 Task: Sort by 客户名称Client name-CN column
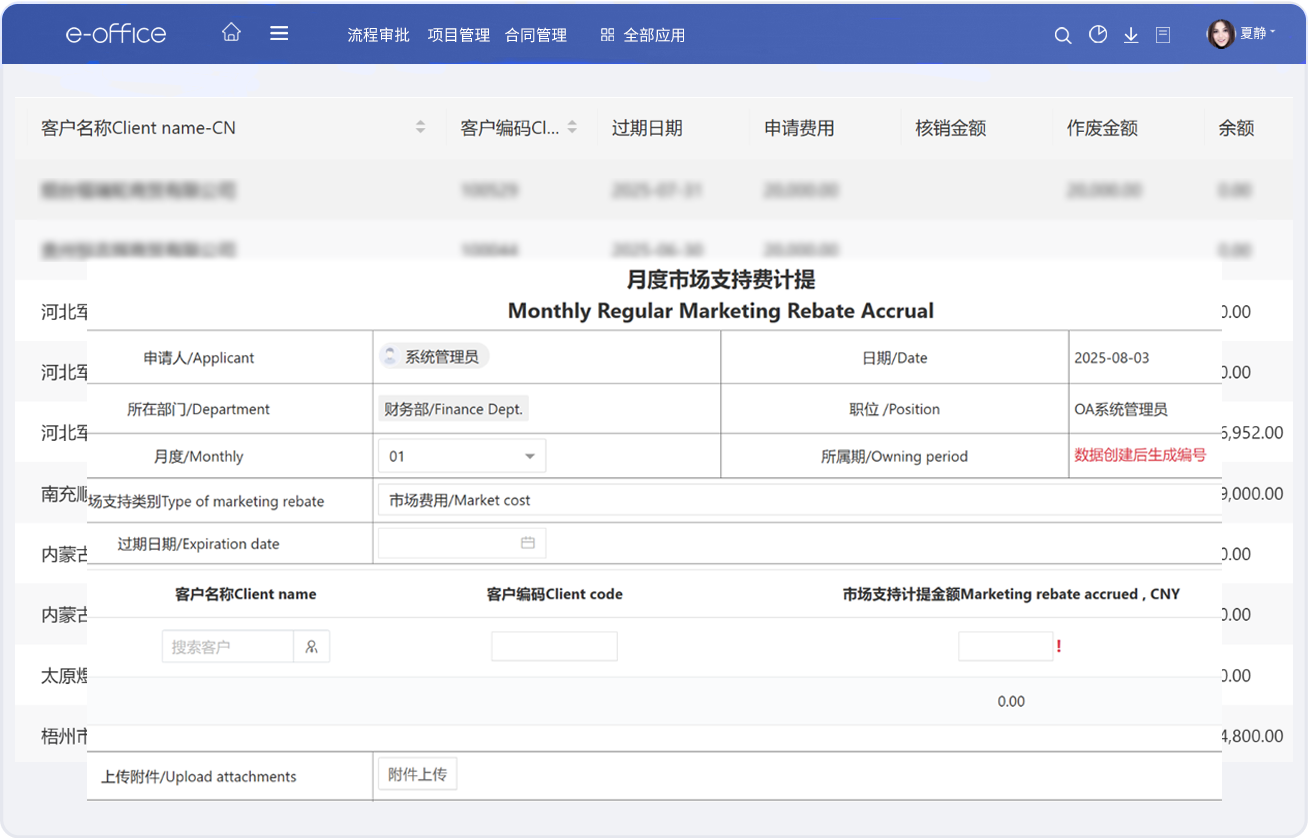420,127
